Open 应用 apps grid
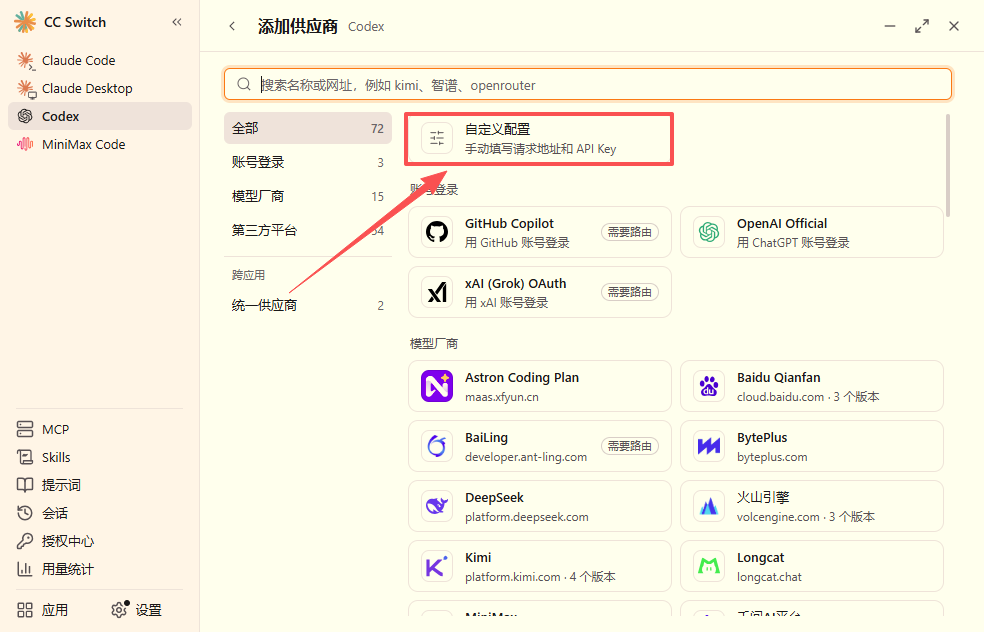 (43, 610)
